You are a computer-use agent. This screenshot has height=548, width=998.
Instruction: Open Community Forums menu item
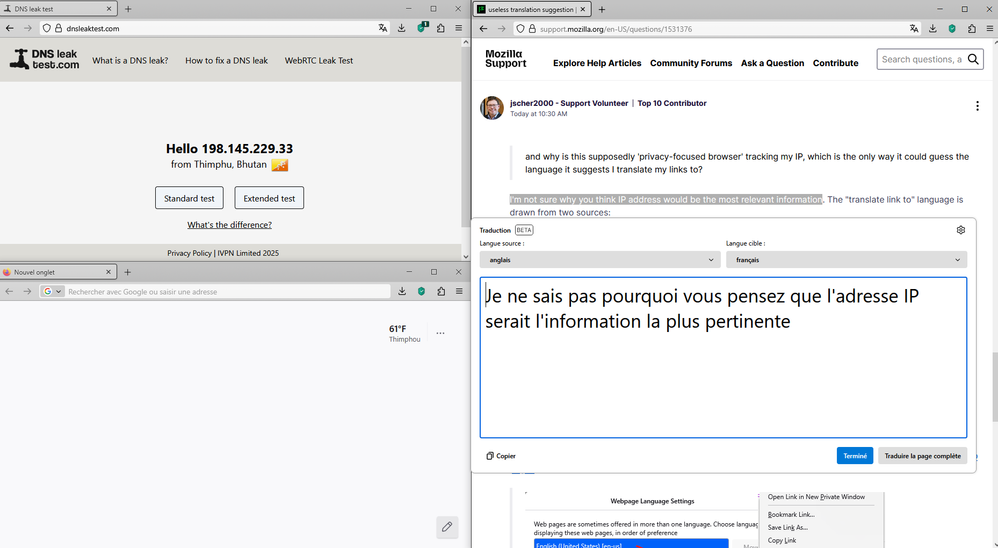click(691, 63)
